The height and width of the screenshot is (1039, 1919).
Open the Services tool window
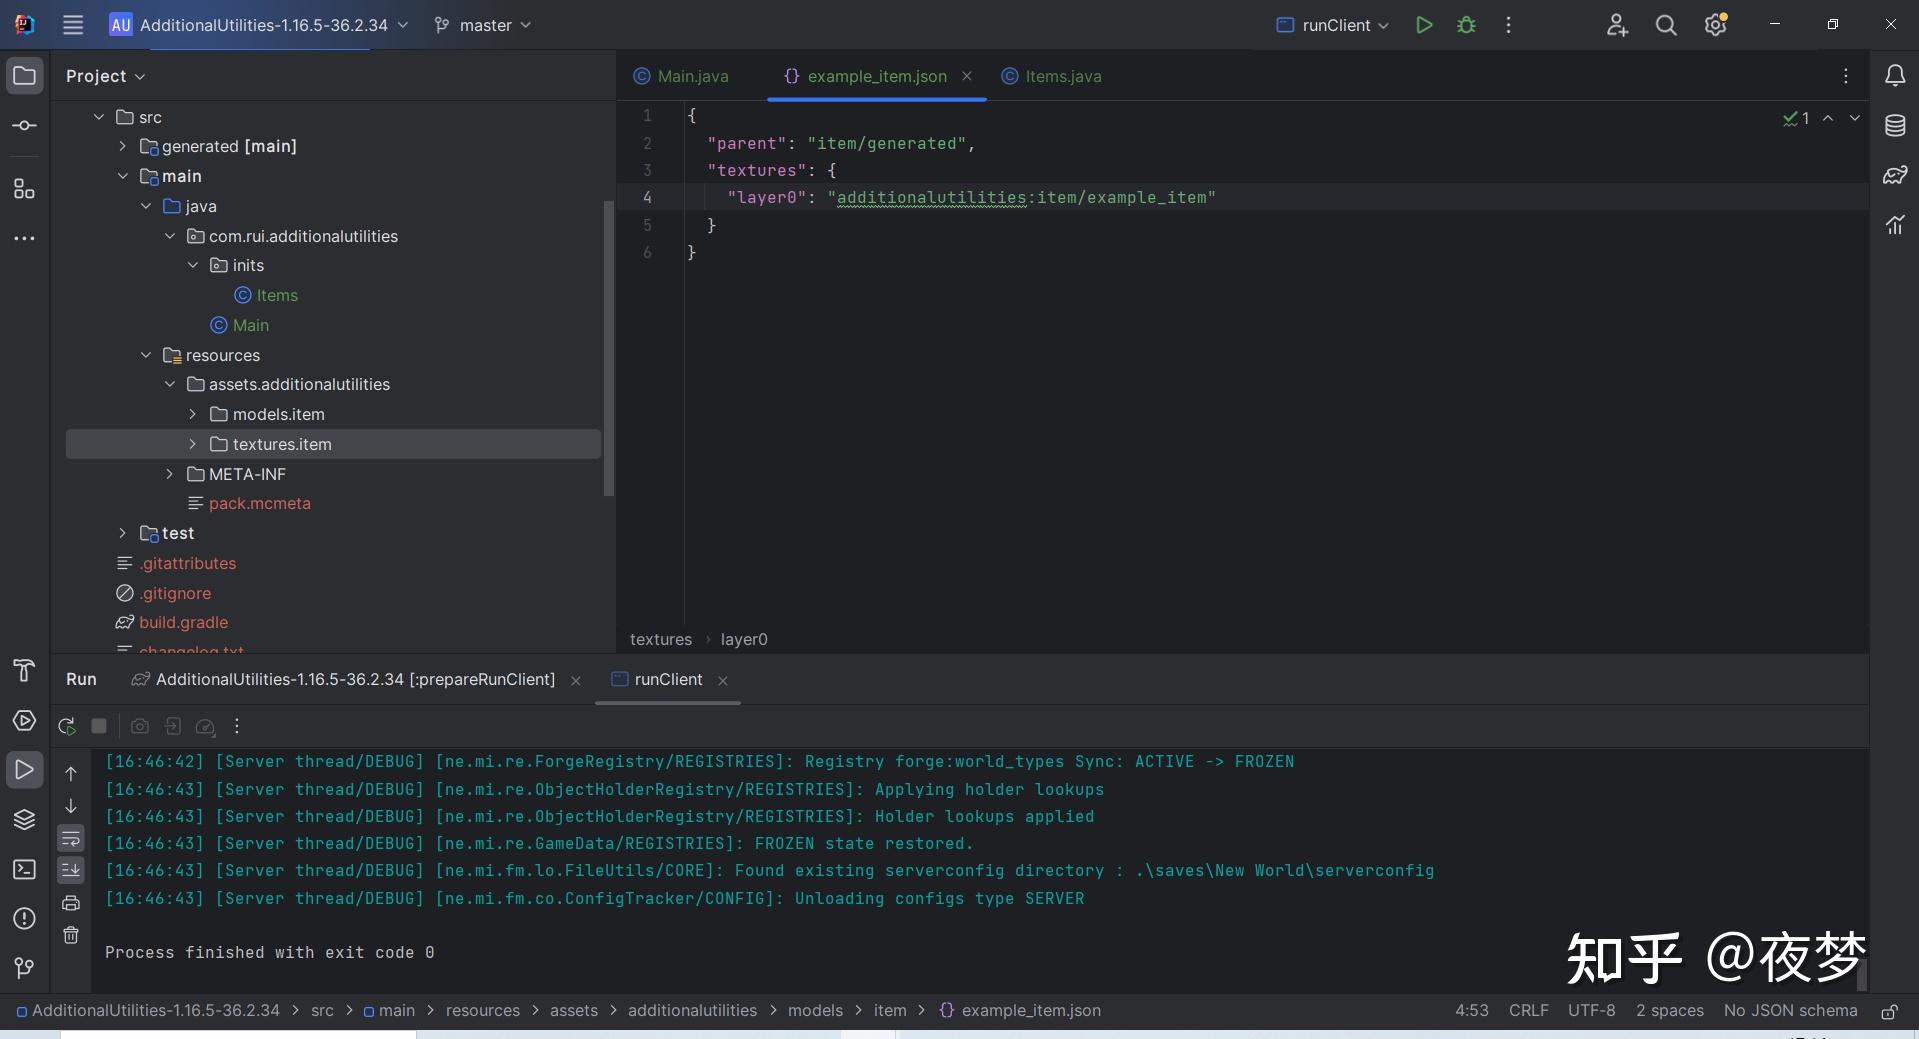coord(25,721)
